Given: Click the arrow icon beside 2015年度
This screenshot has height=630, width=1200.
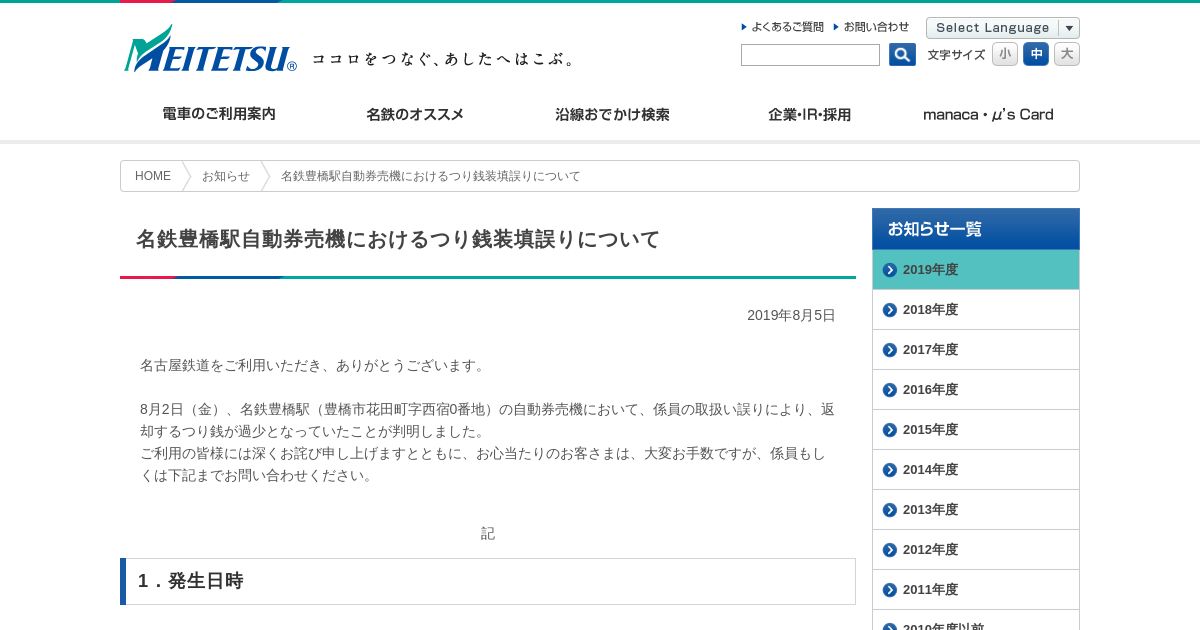Looking at the screenshot, I should (890, 430).
